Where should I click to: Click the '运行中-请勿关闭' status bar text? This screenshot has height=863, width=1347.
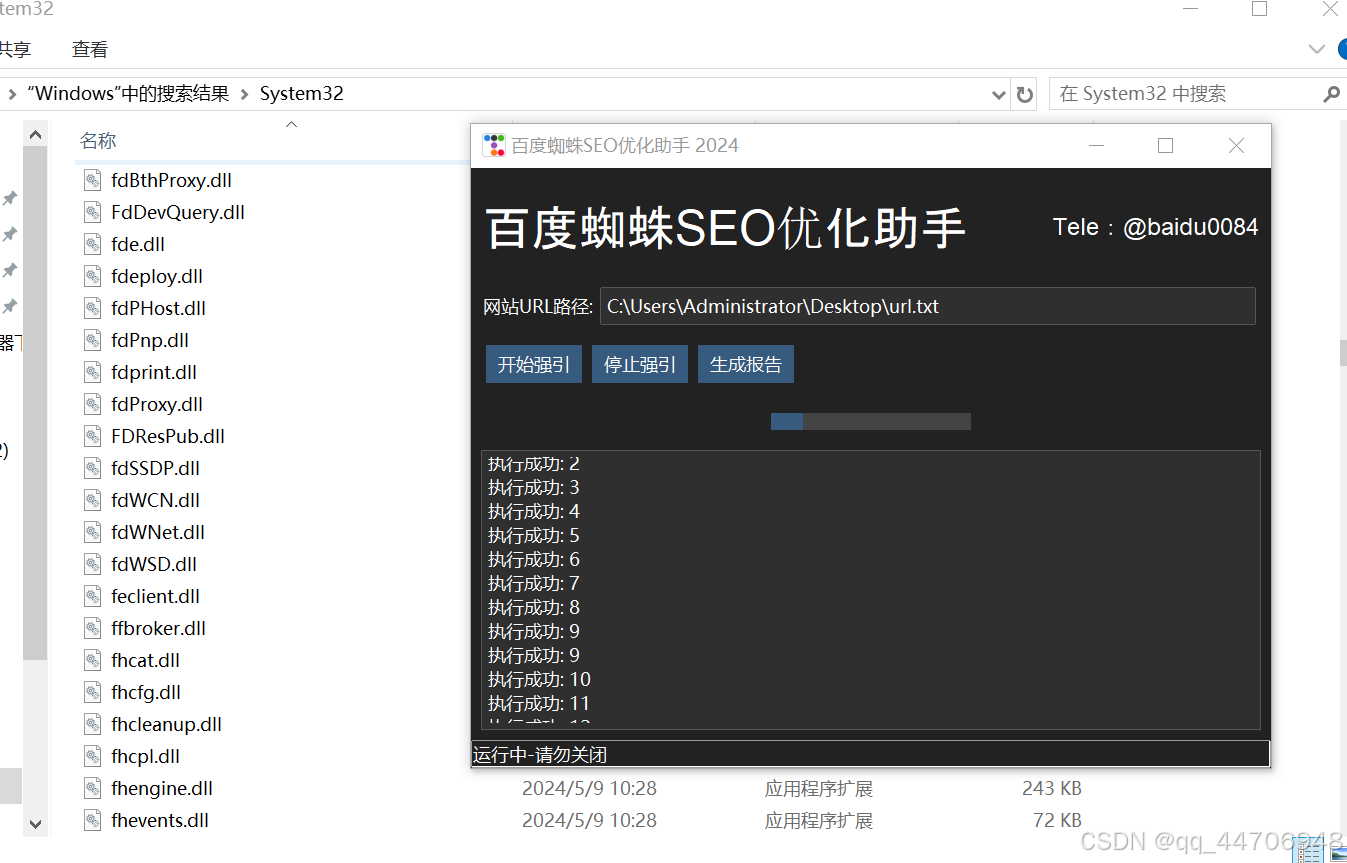tap(540, 755)
